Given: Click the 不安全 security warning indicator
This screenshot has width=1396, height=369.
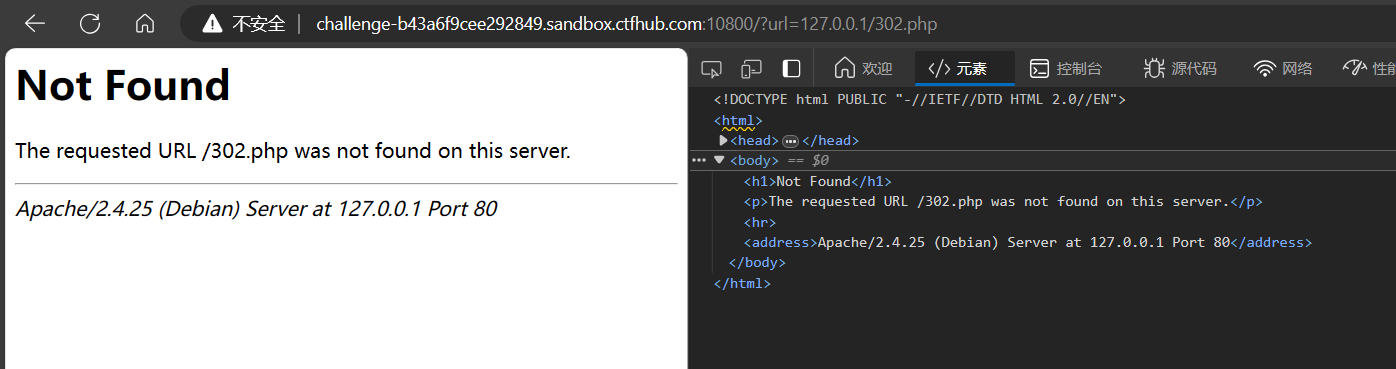Looking at the screenshot, I should click(244, 24).
